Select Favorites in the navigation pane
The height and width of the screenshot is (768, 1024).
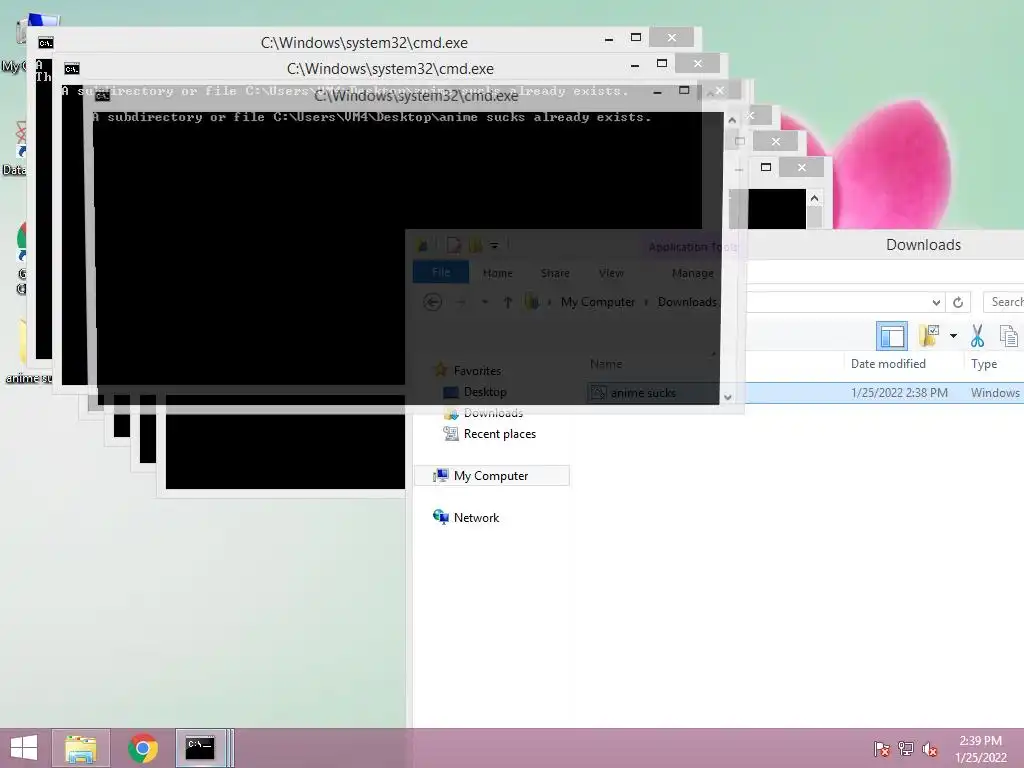coord(477,371)
